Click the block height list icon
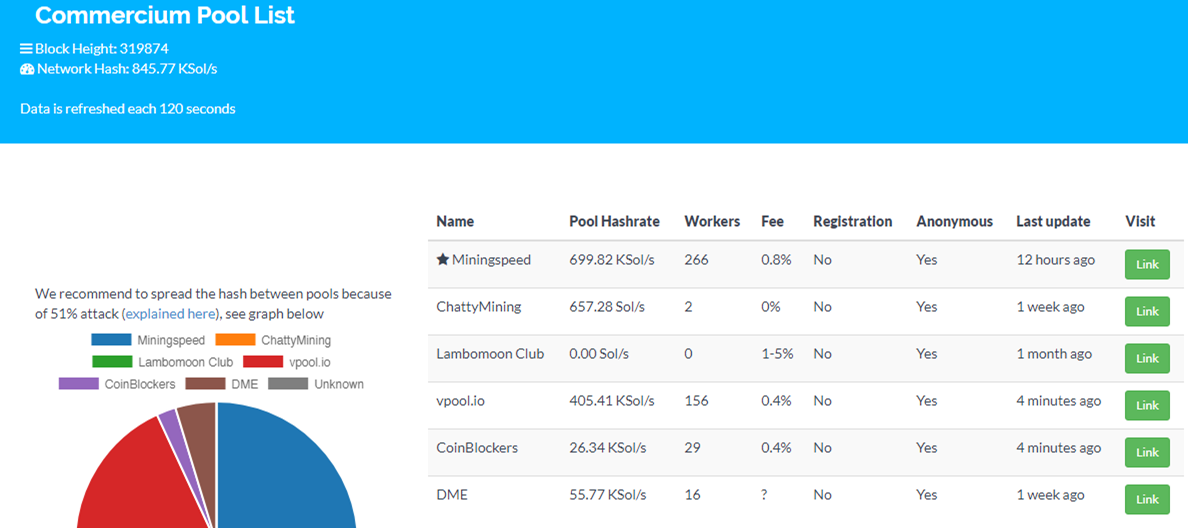 click(x=27, y=49)
